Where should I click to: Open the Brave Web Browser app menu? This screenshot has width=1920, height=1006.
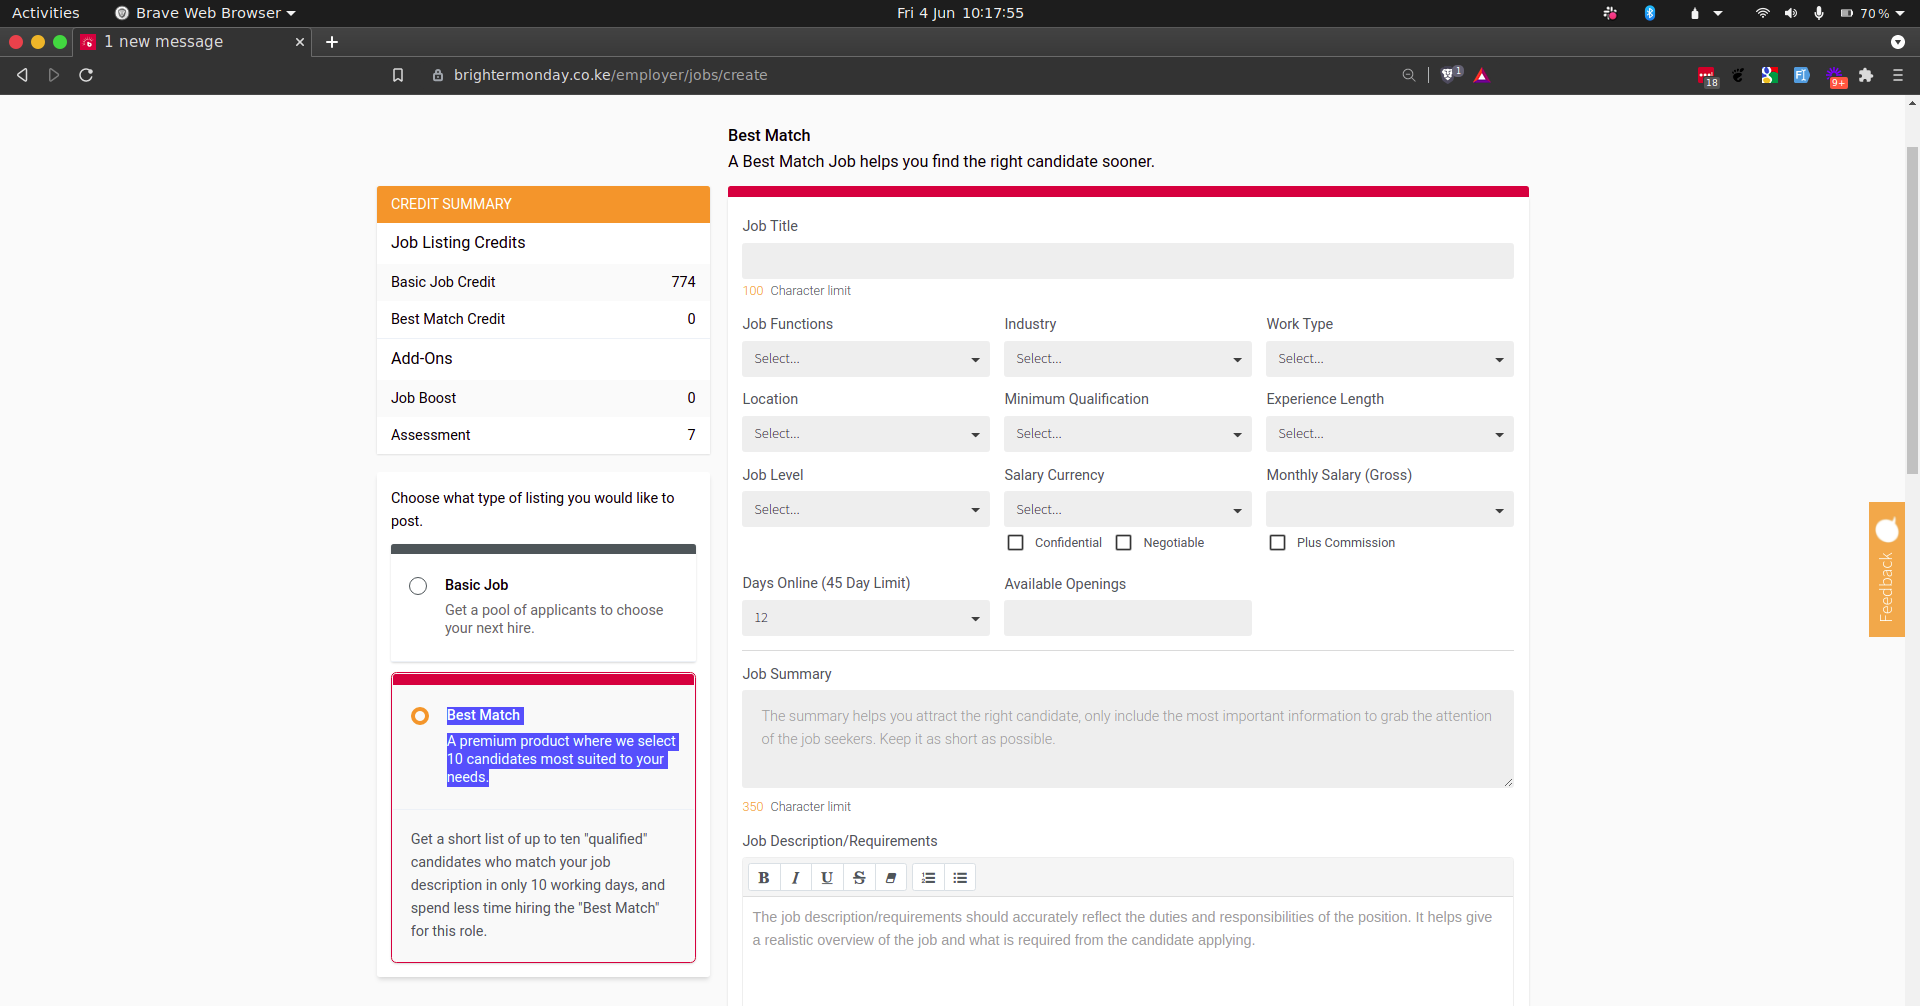coord(205,13)
